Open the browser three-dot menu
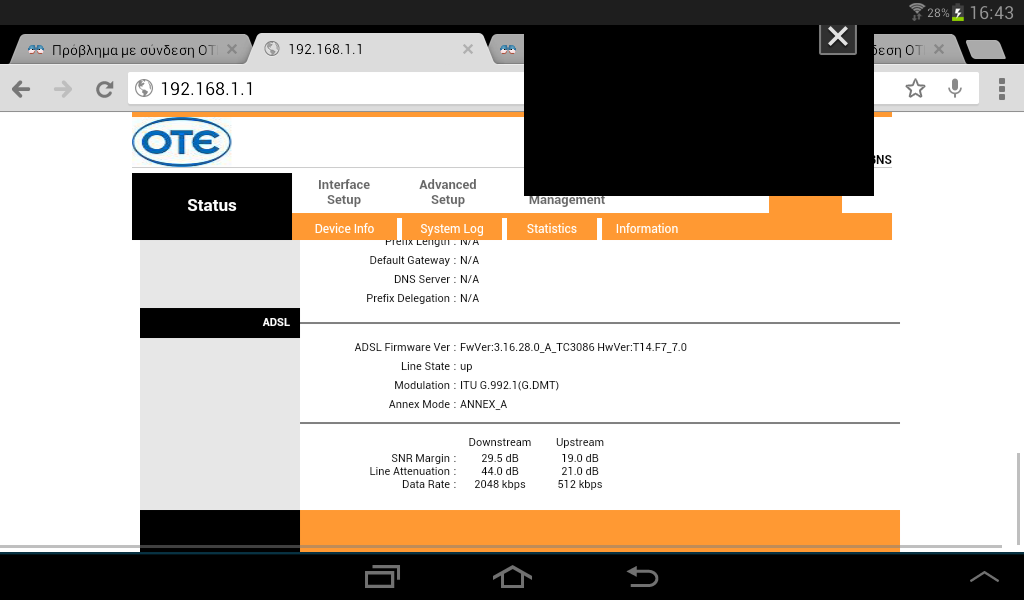This screenshot has width=1024, height=600. pyautogui.click(x=1001, y=89)
